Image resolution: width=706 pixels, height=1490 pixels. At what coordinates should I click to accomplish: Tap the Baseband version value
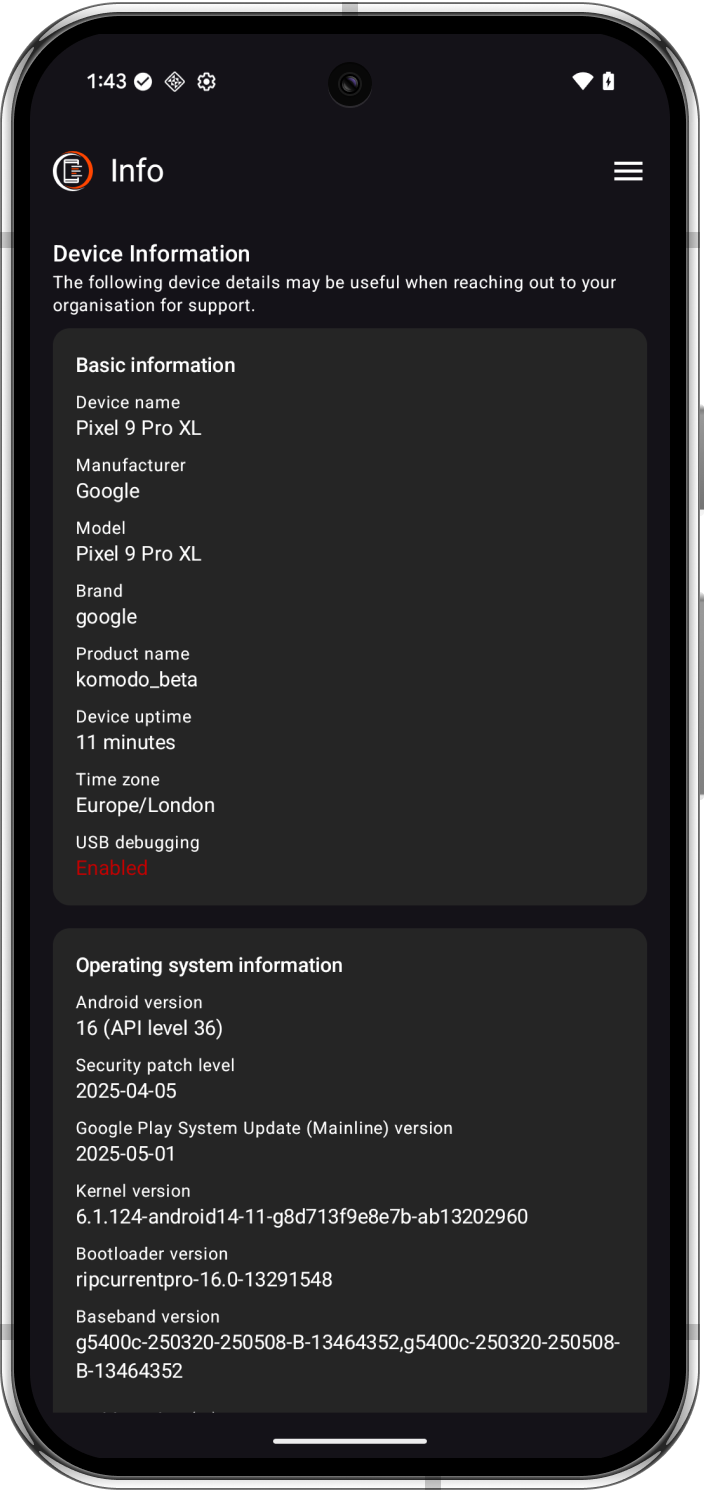point(348,1356)
